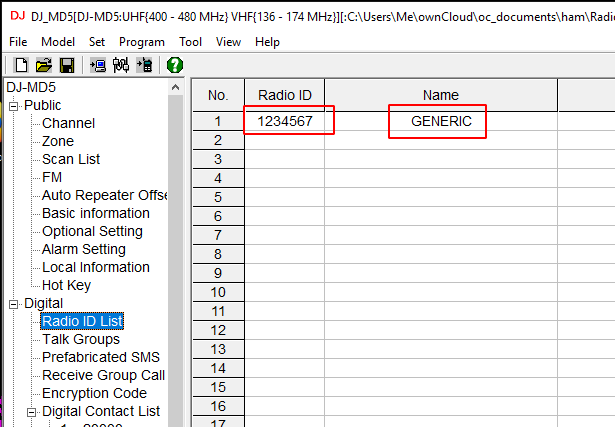Open Prefabricated SMS tree item
Viewport: 615px width, 427px height.
pos(101,357)
